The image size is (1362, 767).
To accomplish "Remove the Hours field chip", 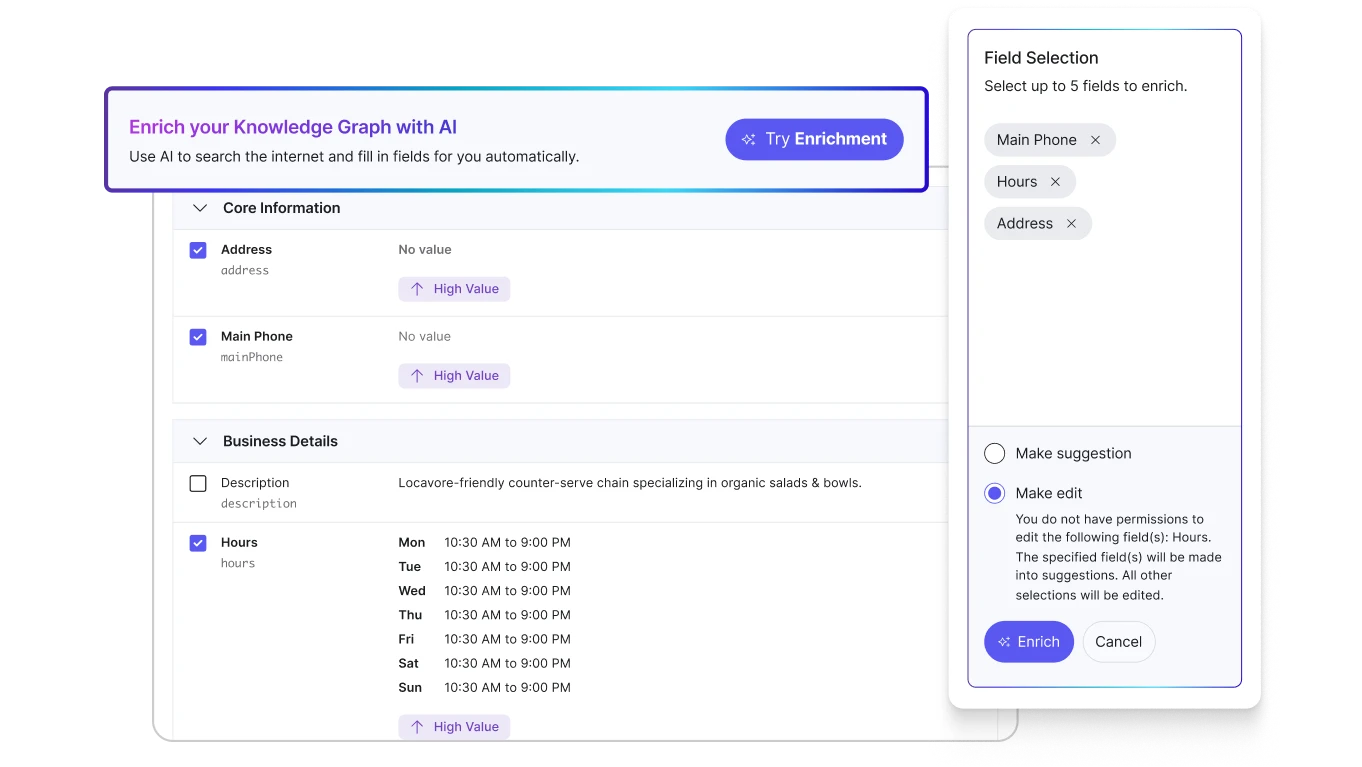I will coord(1055,182).
